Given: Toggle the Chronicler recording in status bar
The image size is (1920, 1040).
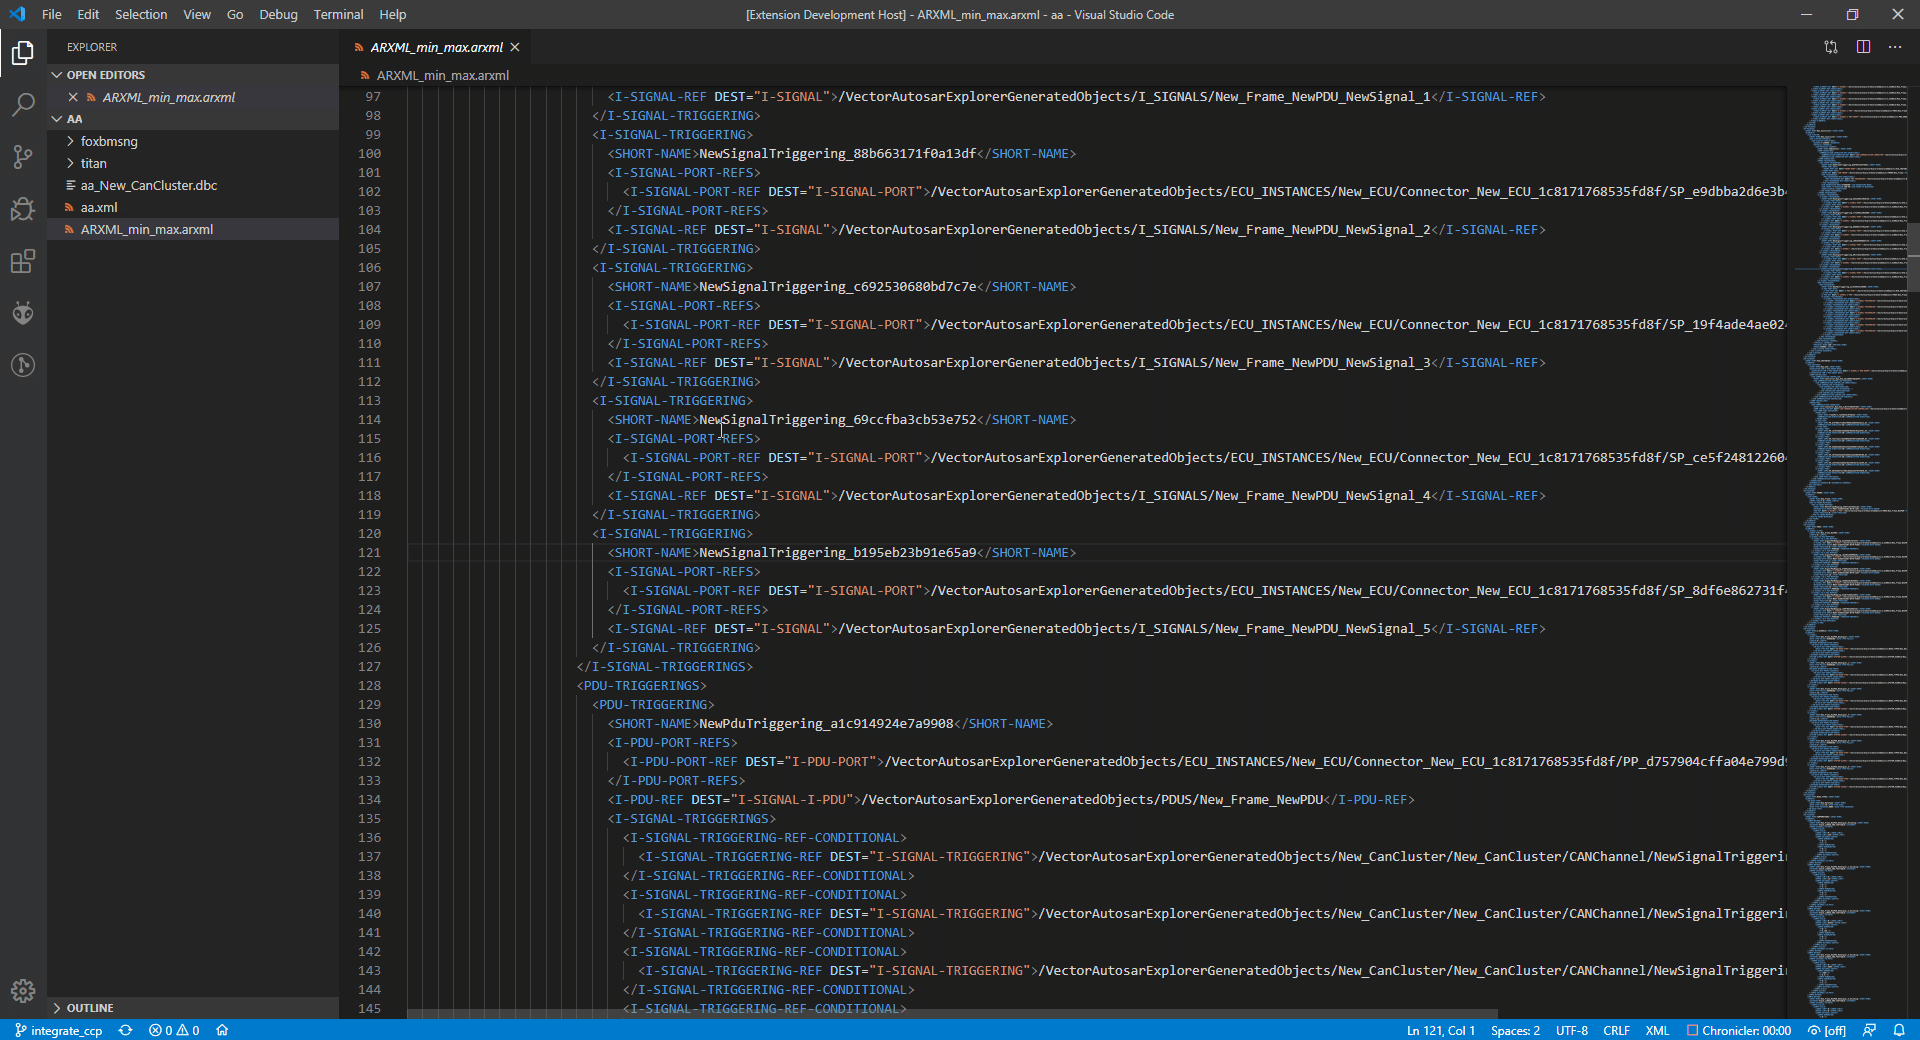Looking at the screenshot, I should coord(1738,1030).
